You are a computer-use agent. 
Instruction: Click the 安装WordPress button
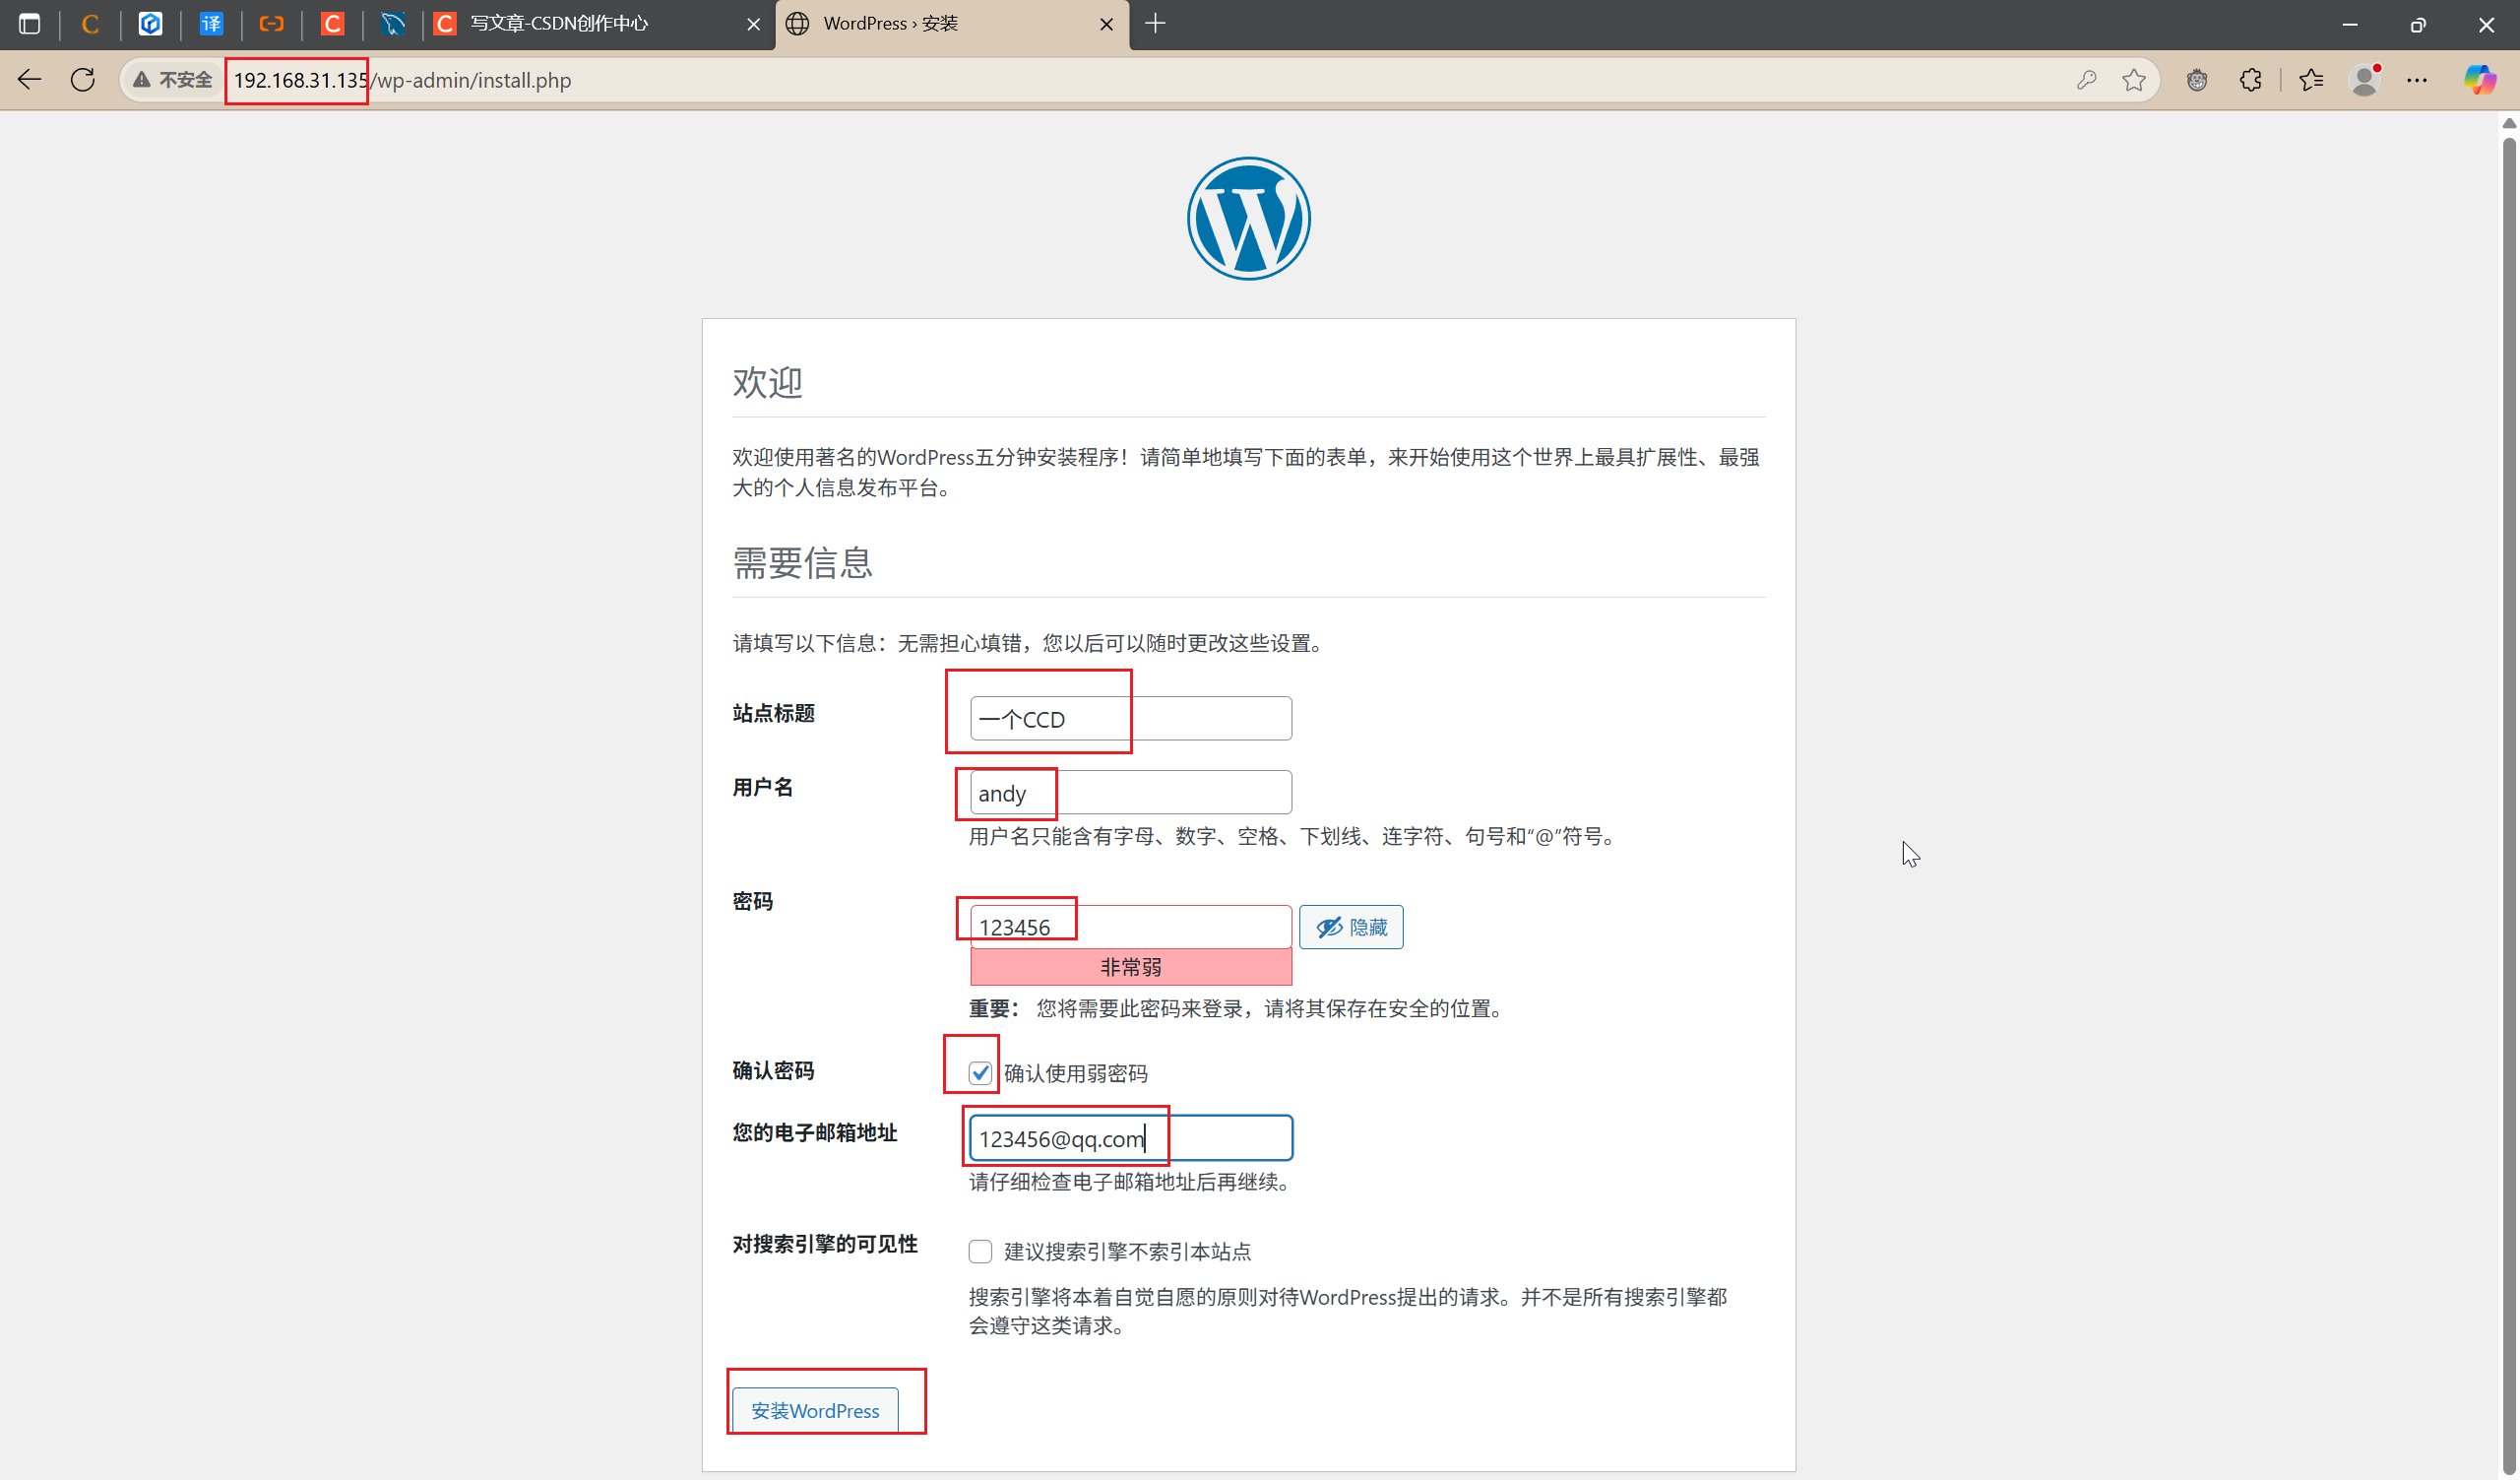click(x=815, y=1410)
